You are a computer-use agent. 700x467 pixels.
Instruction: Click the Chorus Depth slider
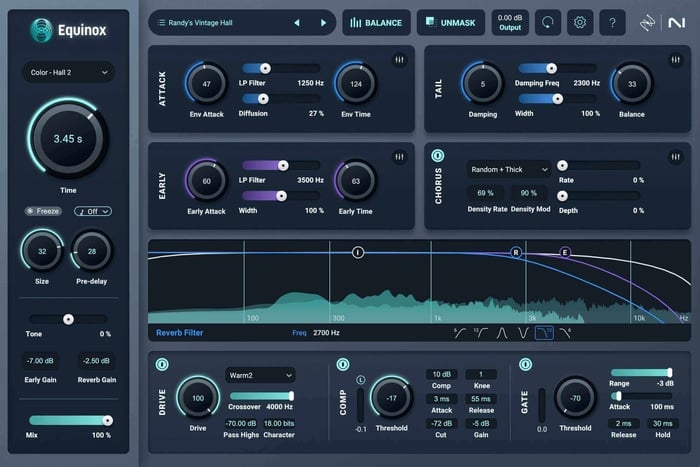pyautogui.click(x=599, y=196)
